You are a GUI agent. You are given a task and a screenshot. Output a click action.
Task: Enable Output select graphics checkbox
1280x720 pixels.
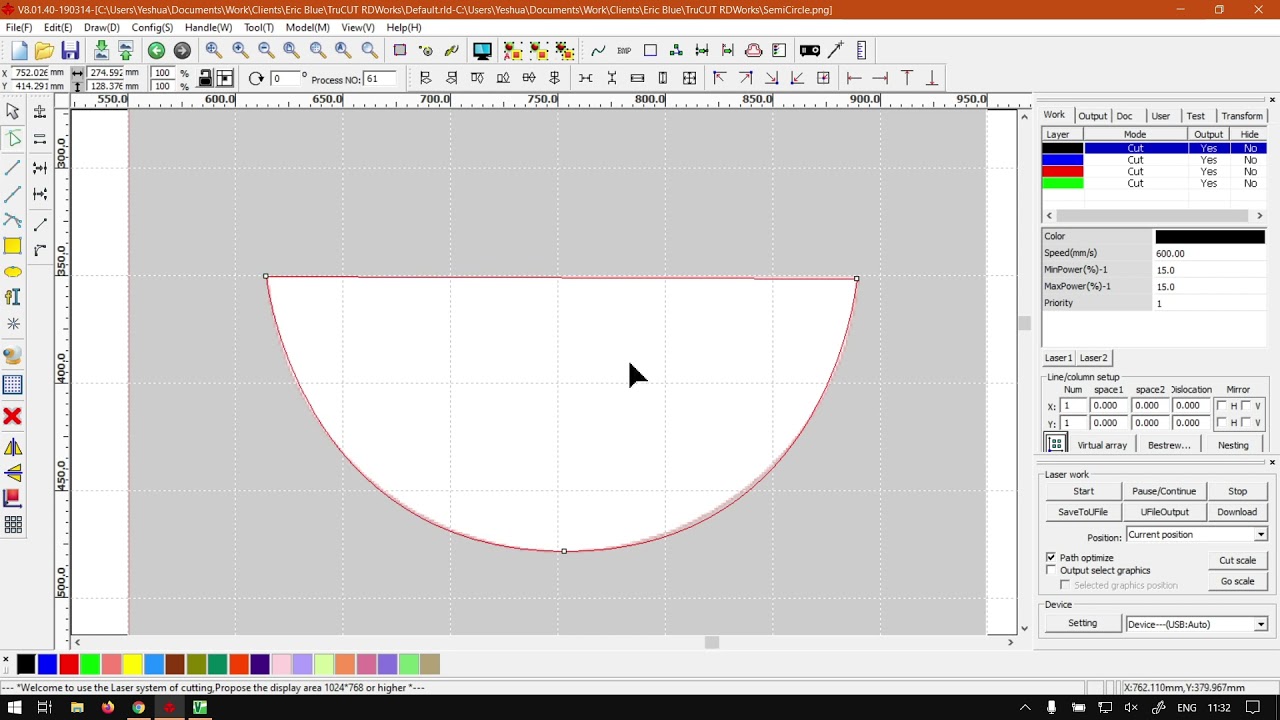(x=1051, y=570)
